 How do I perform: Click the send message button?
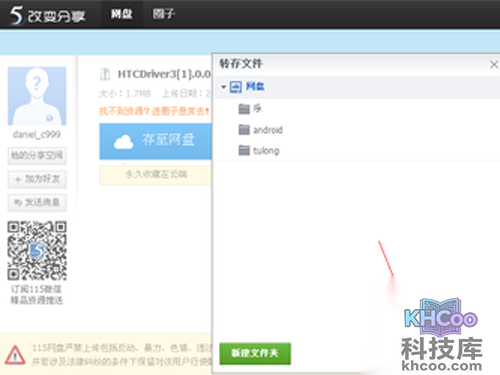[x=37, y=202]
